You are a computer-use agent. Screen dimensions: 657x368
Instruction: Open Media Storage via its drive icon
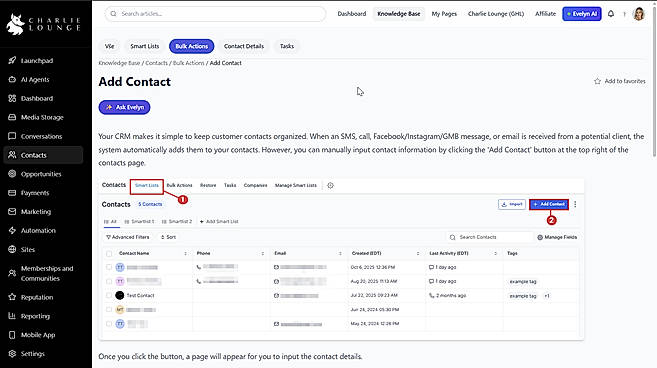coord(12,117)
